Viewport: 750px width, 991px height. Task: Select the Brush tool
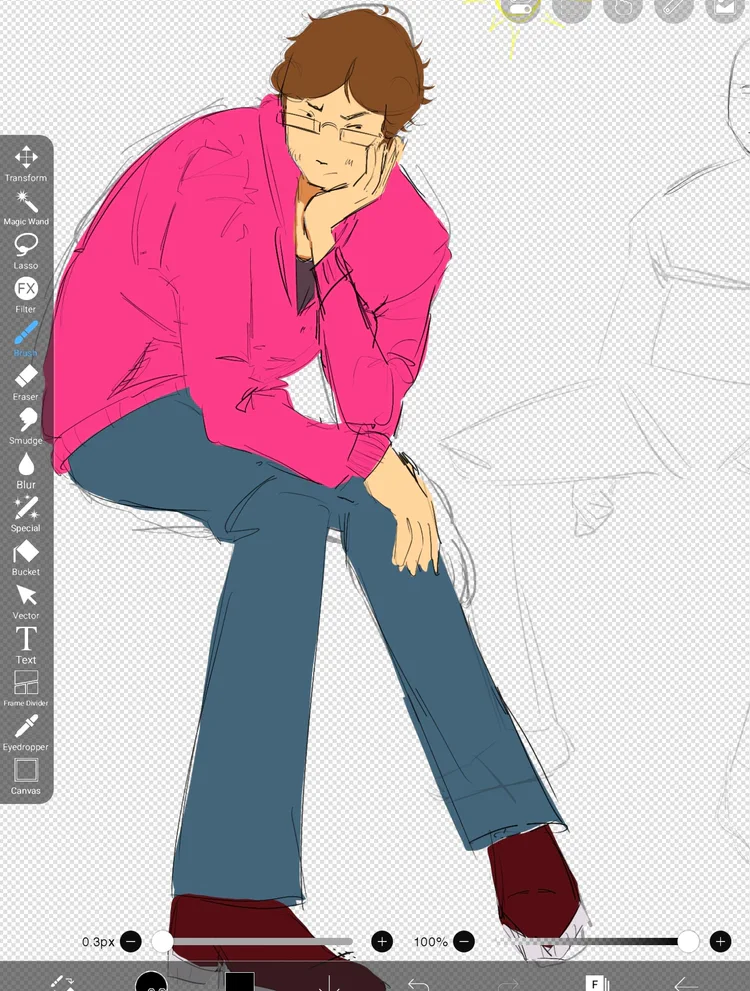pos(26,338)
